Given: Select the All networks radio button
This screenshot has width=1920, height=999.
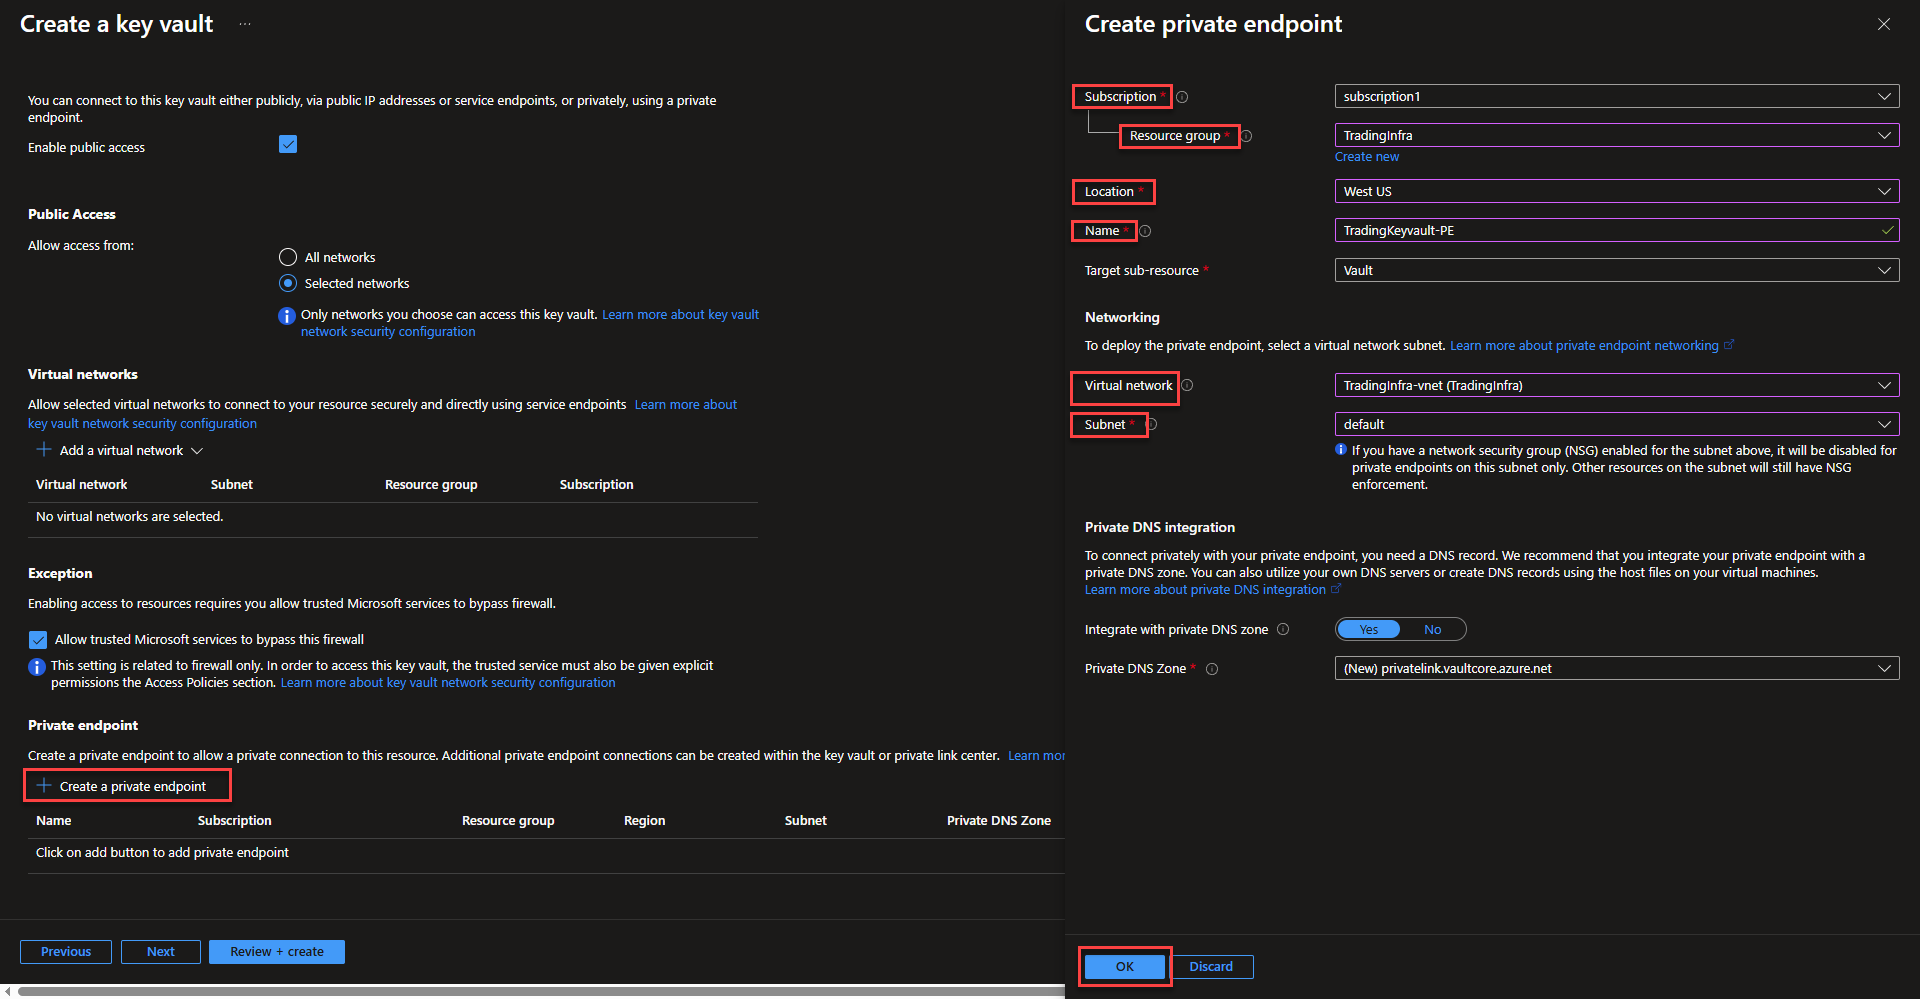Looking at the screenshot, I should pos(288,257).
